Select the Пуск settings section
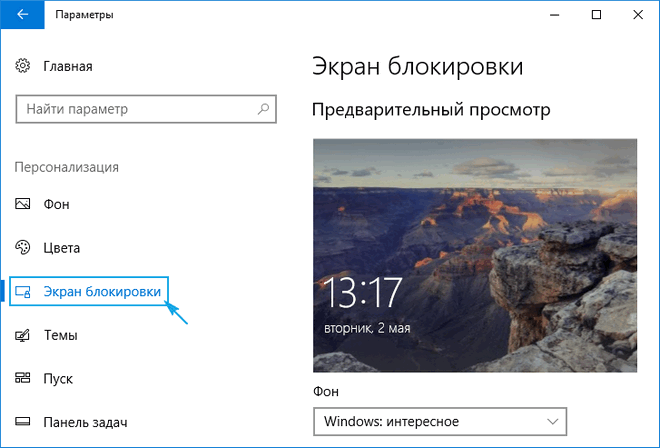Image resolution: width=660 pixels, height=448 pixels. pos(59,379)
